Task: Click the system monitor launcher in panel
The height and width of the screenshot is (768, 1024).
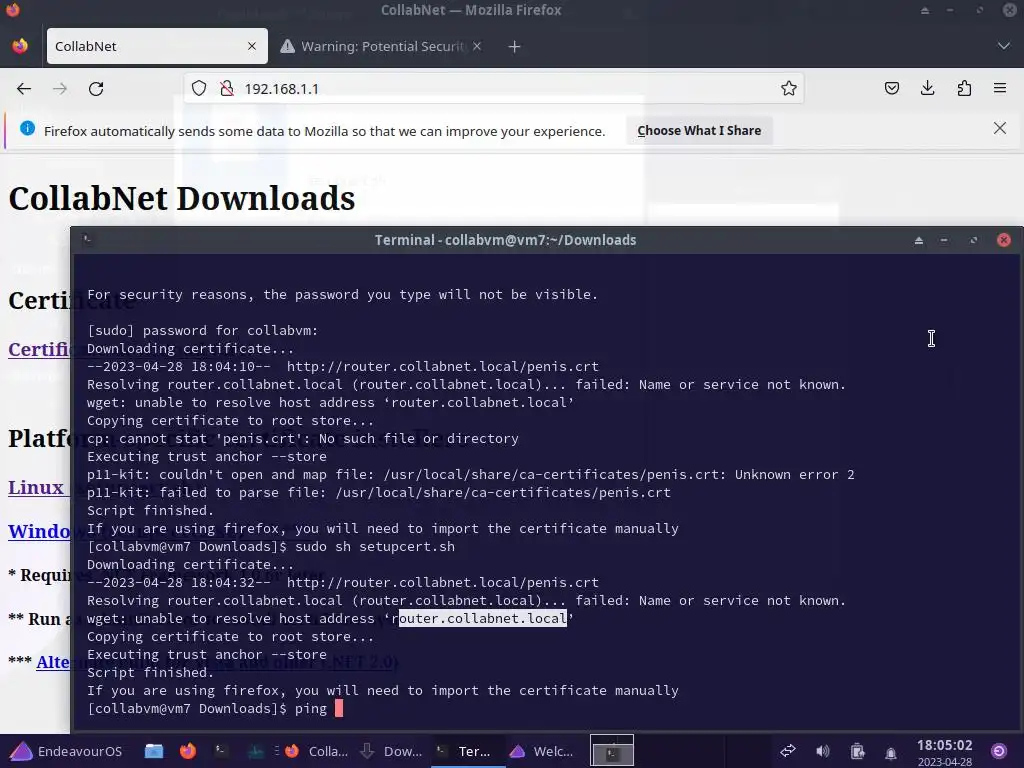Action: [x=255, y=751]
